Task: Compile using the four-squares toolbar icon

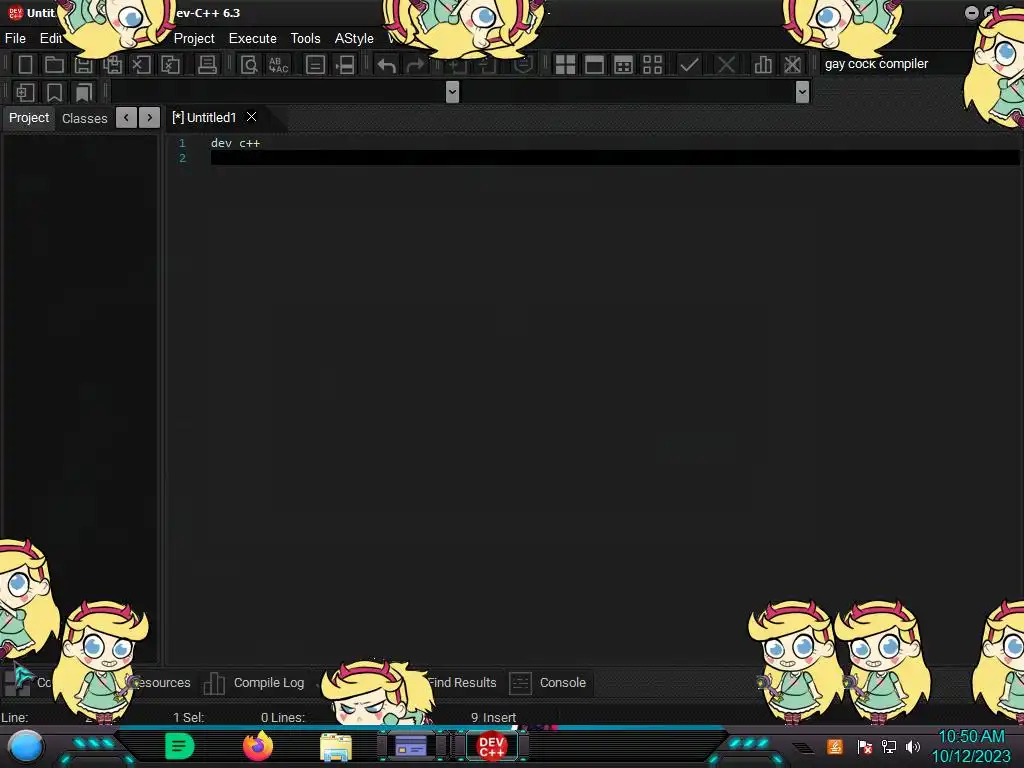Action: click(565, 64)
